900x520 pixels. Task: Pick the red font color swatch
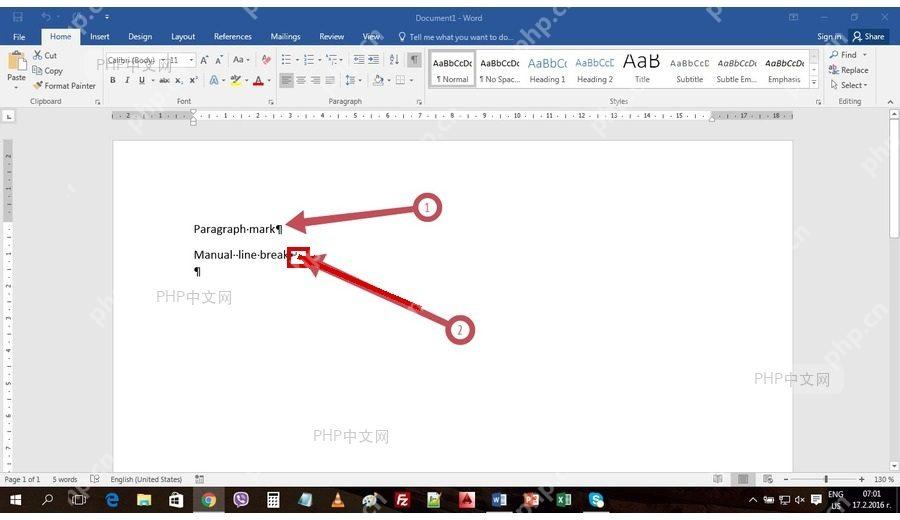258,81
